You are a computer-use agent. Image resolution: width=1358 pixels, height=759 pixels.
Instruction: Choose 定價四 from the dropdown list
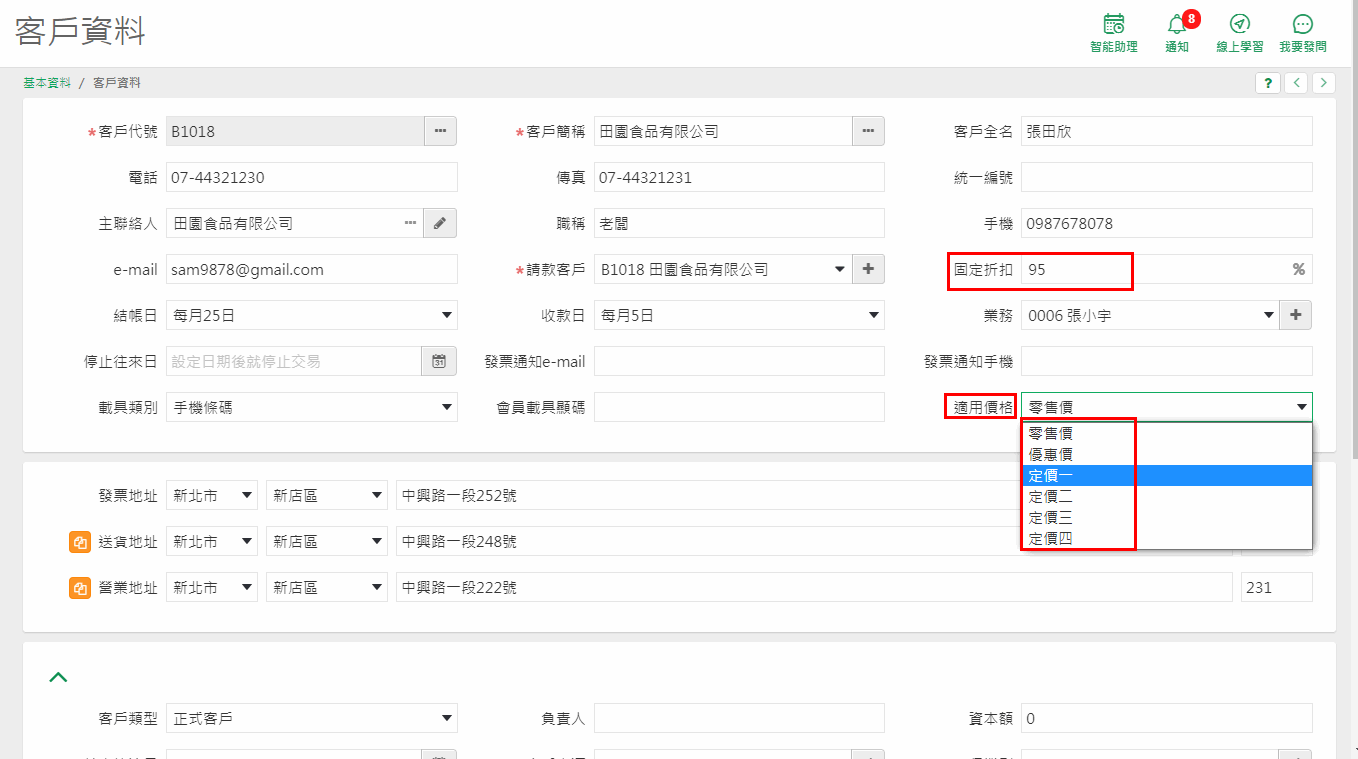click(1167, 539)
